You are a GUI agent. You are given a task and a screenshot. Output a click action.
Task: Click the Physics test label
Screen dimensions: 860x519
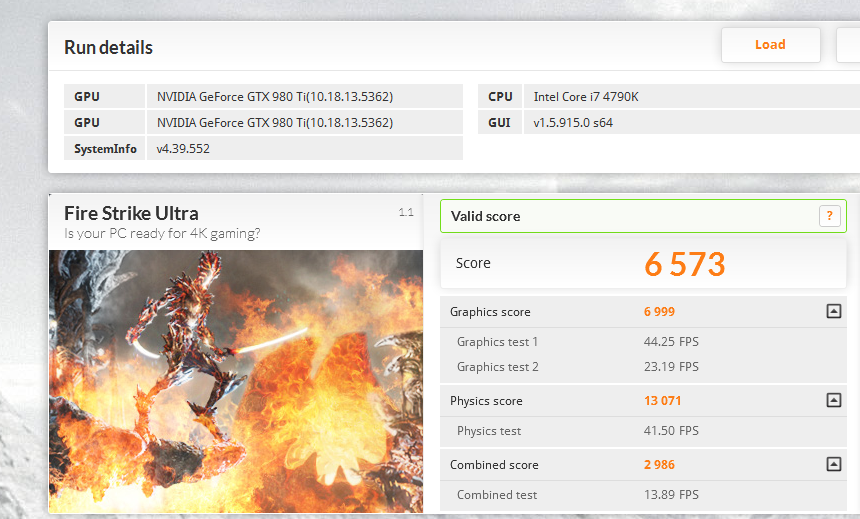coord(489,431)
